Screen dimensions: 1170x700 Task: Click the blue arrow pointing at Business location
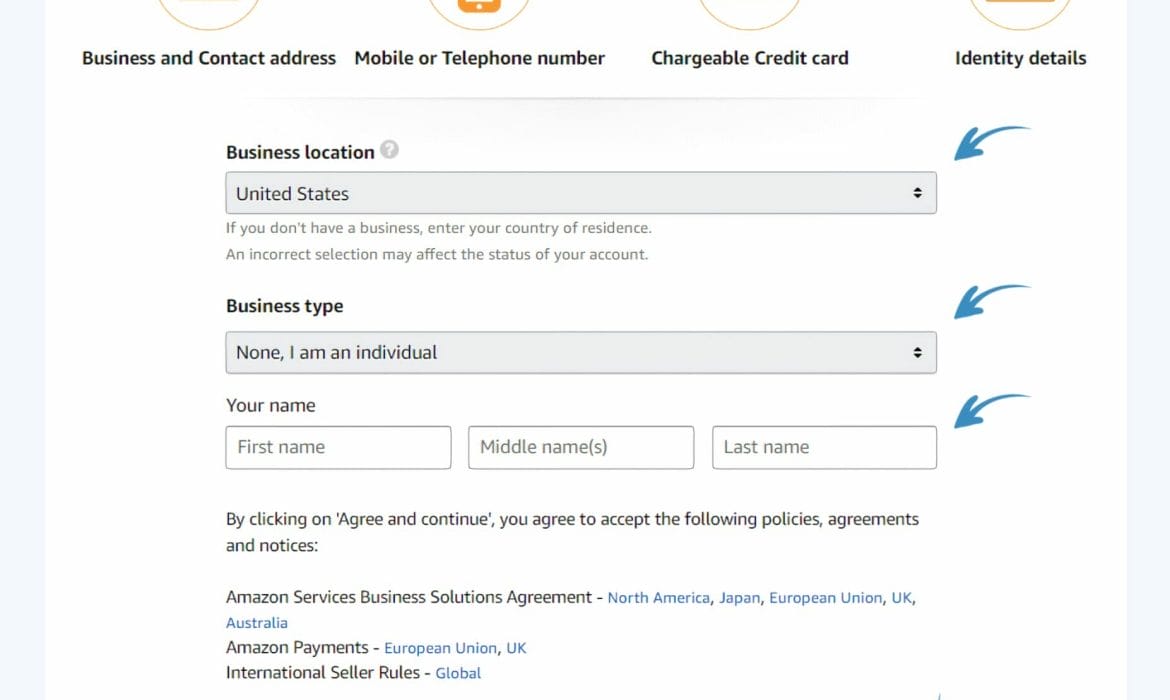(x=988, y=142)
